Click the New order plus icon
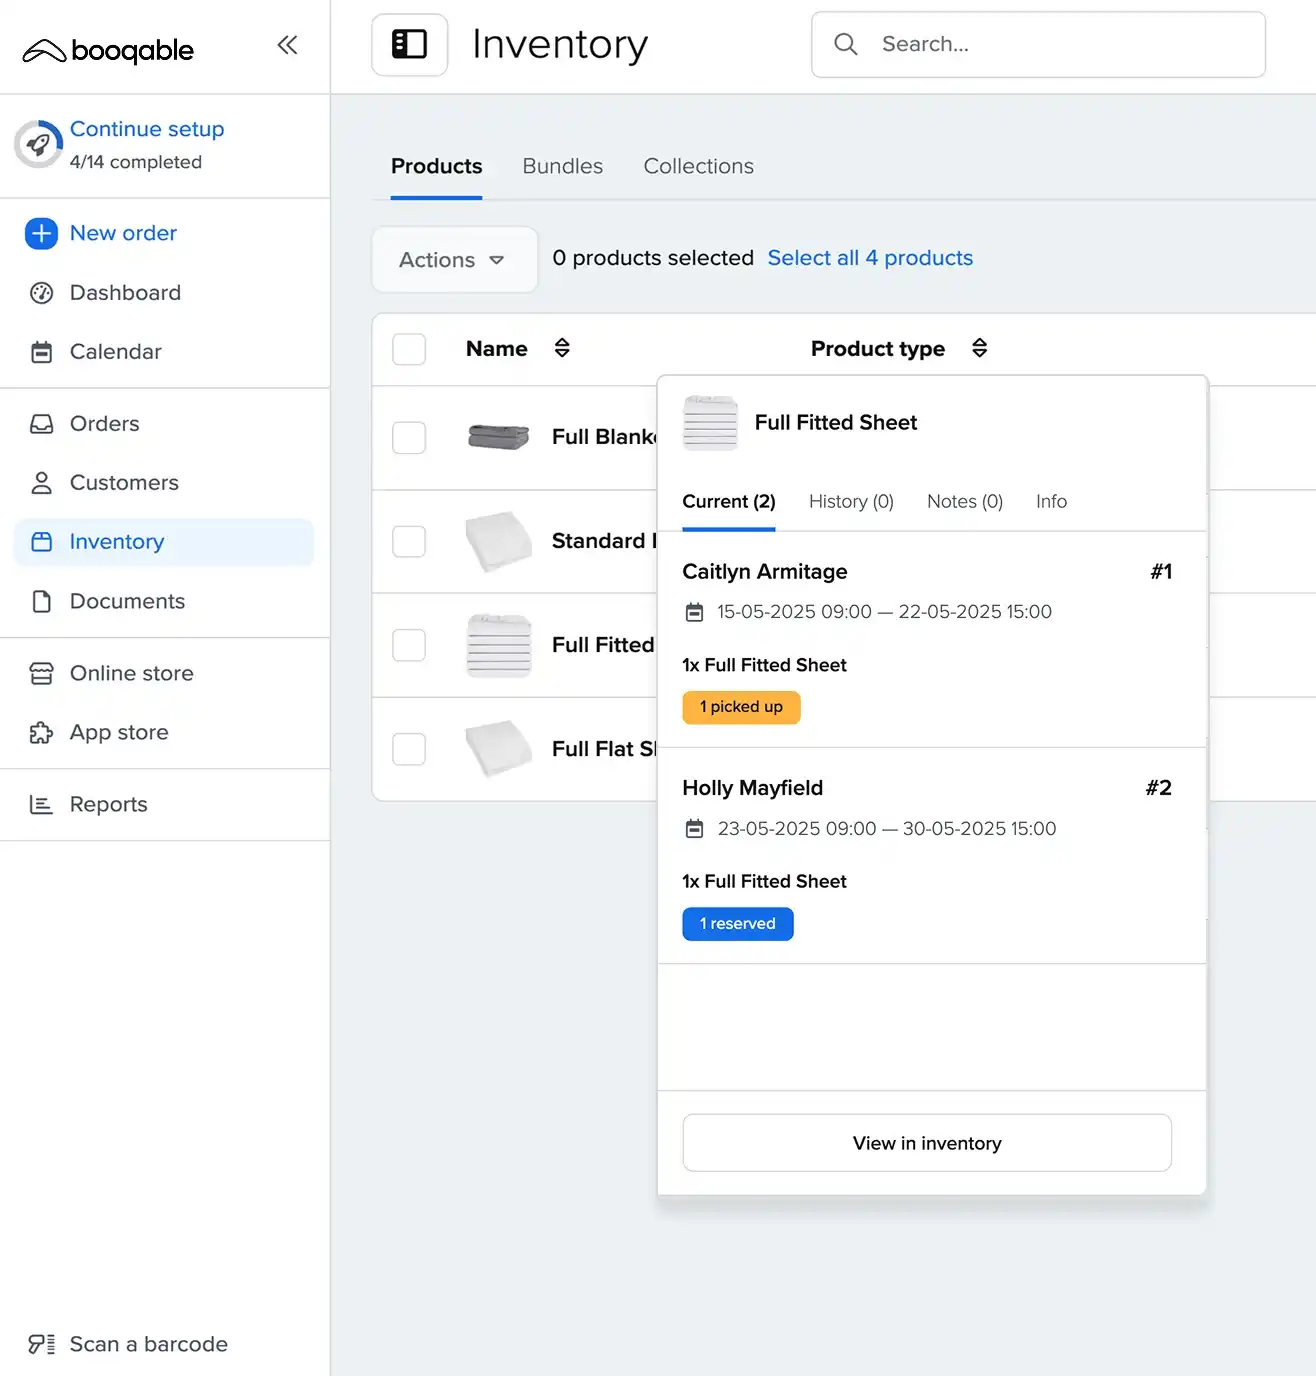Screen dimensions: 1316x1376 point(41,233)
